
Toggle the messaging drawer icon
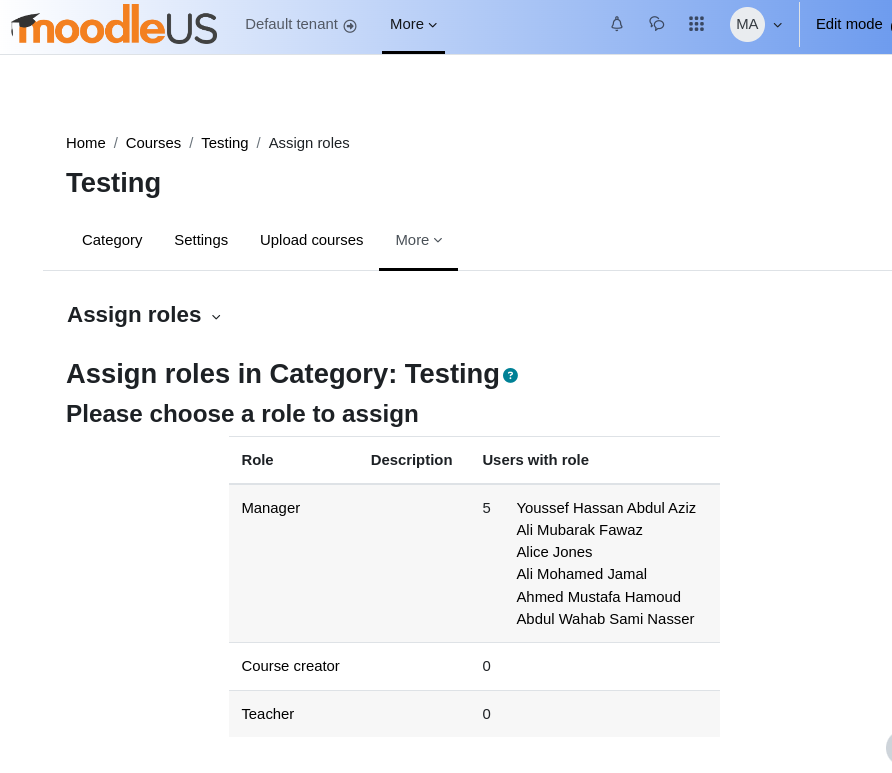[x=656, y=24]
